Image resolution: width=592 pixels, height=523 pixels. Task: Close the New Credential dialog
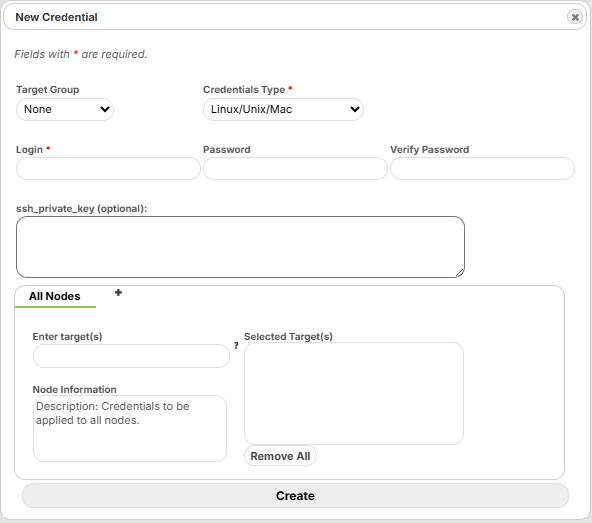pyautogui.click(x=575, y=17)
